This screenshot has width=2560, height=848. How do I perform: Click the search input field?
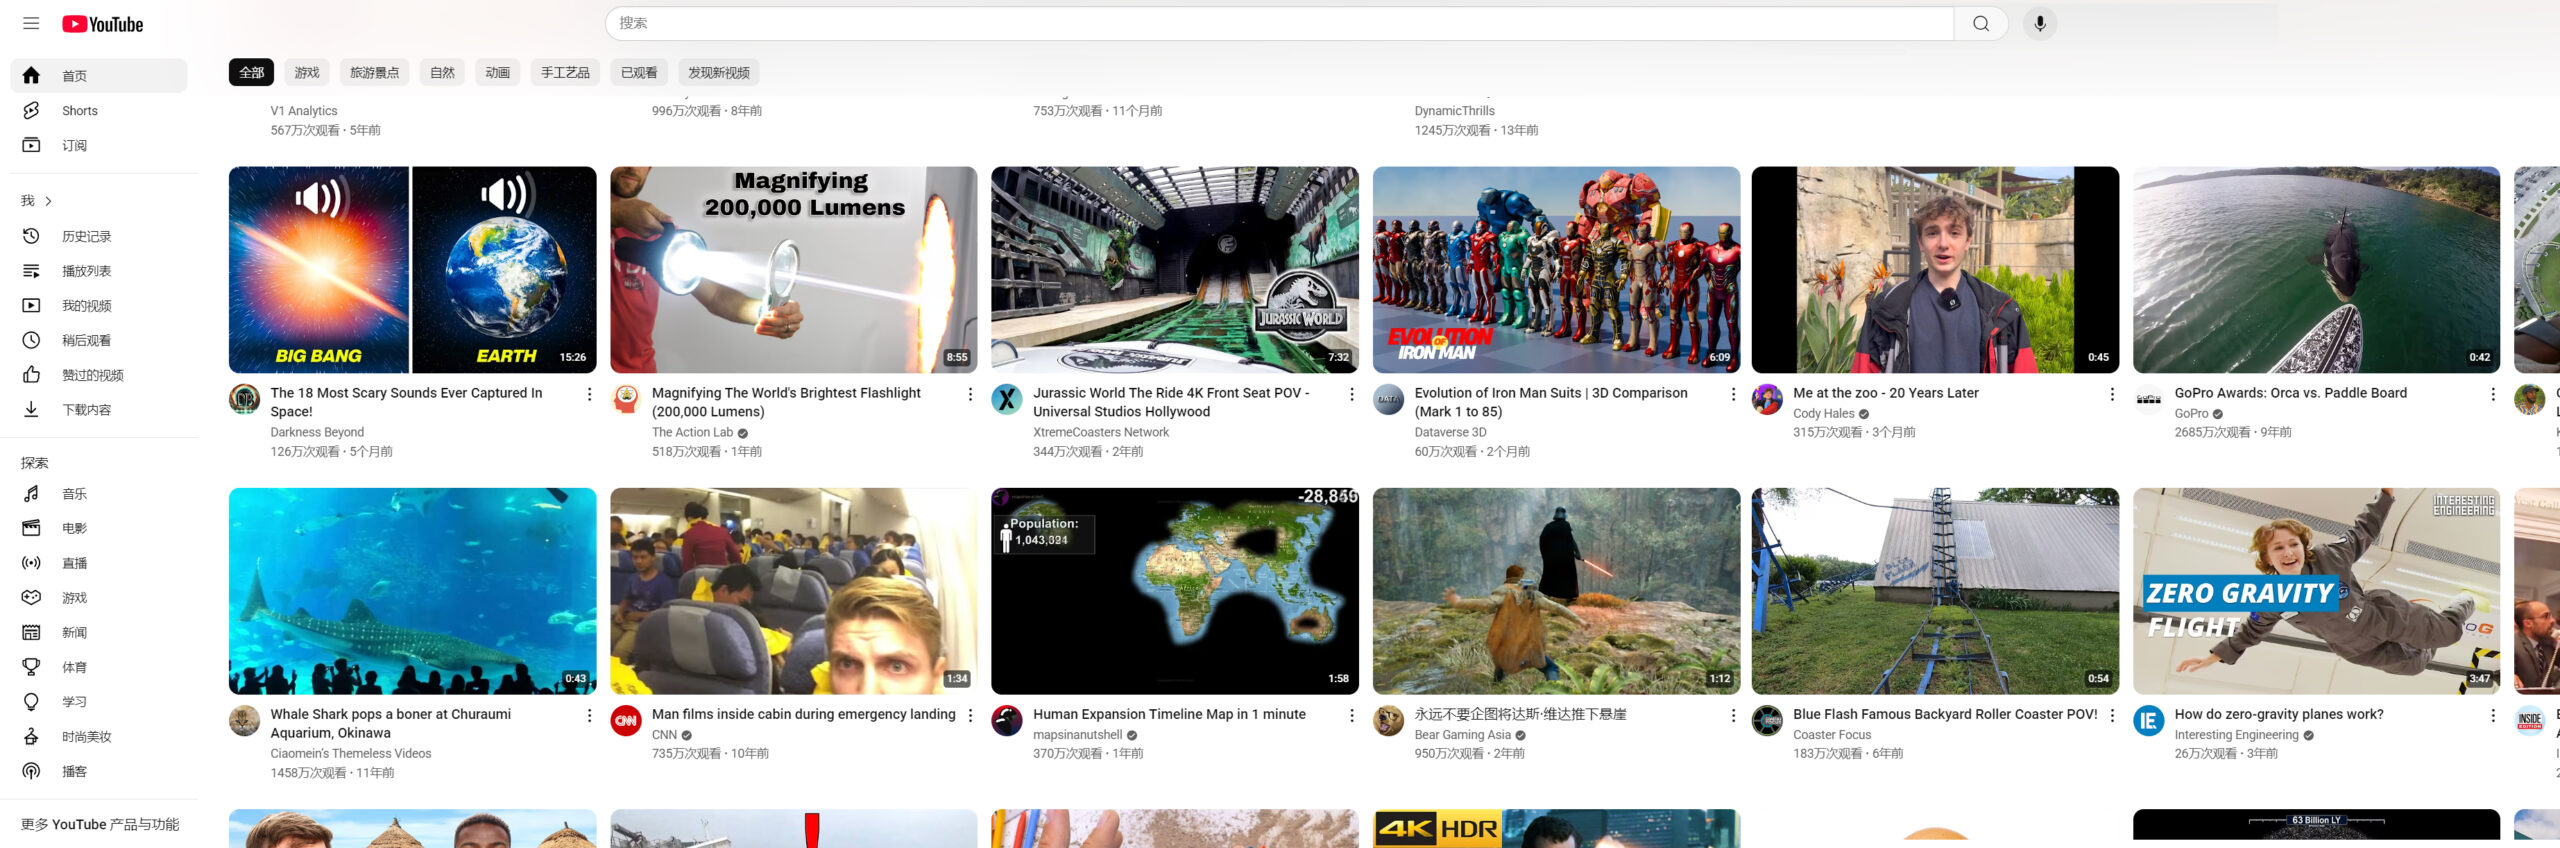(1279, 23)
